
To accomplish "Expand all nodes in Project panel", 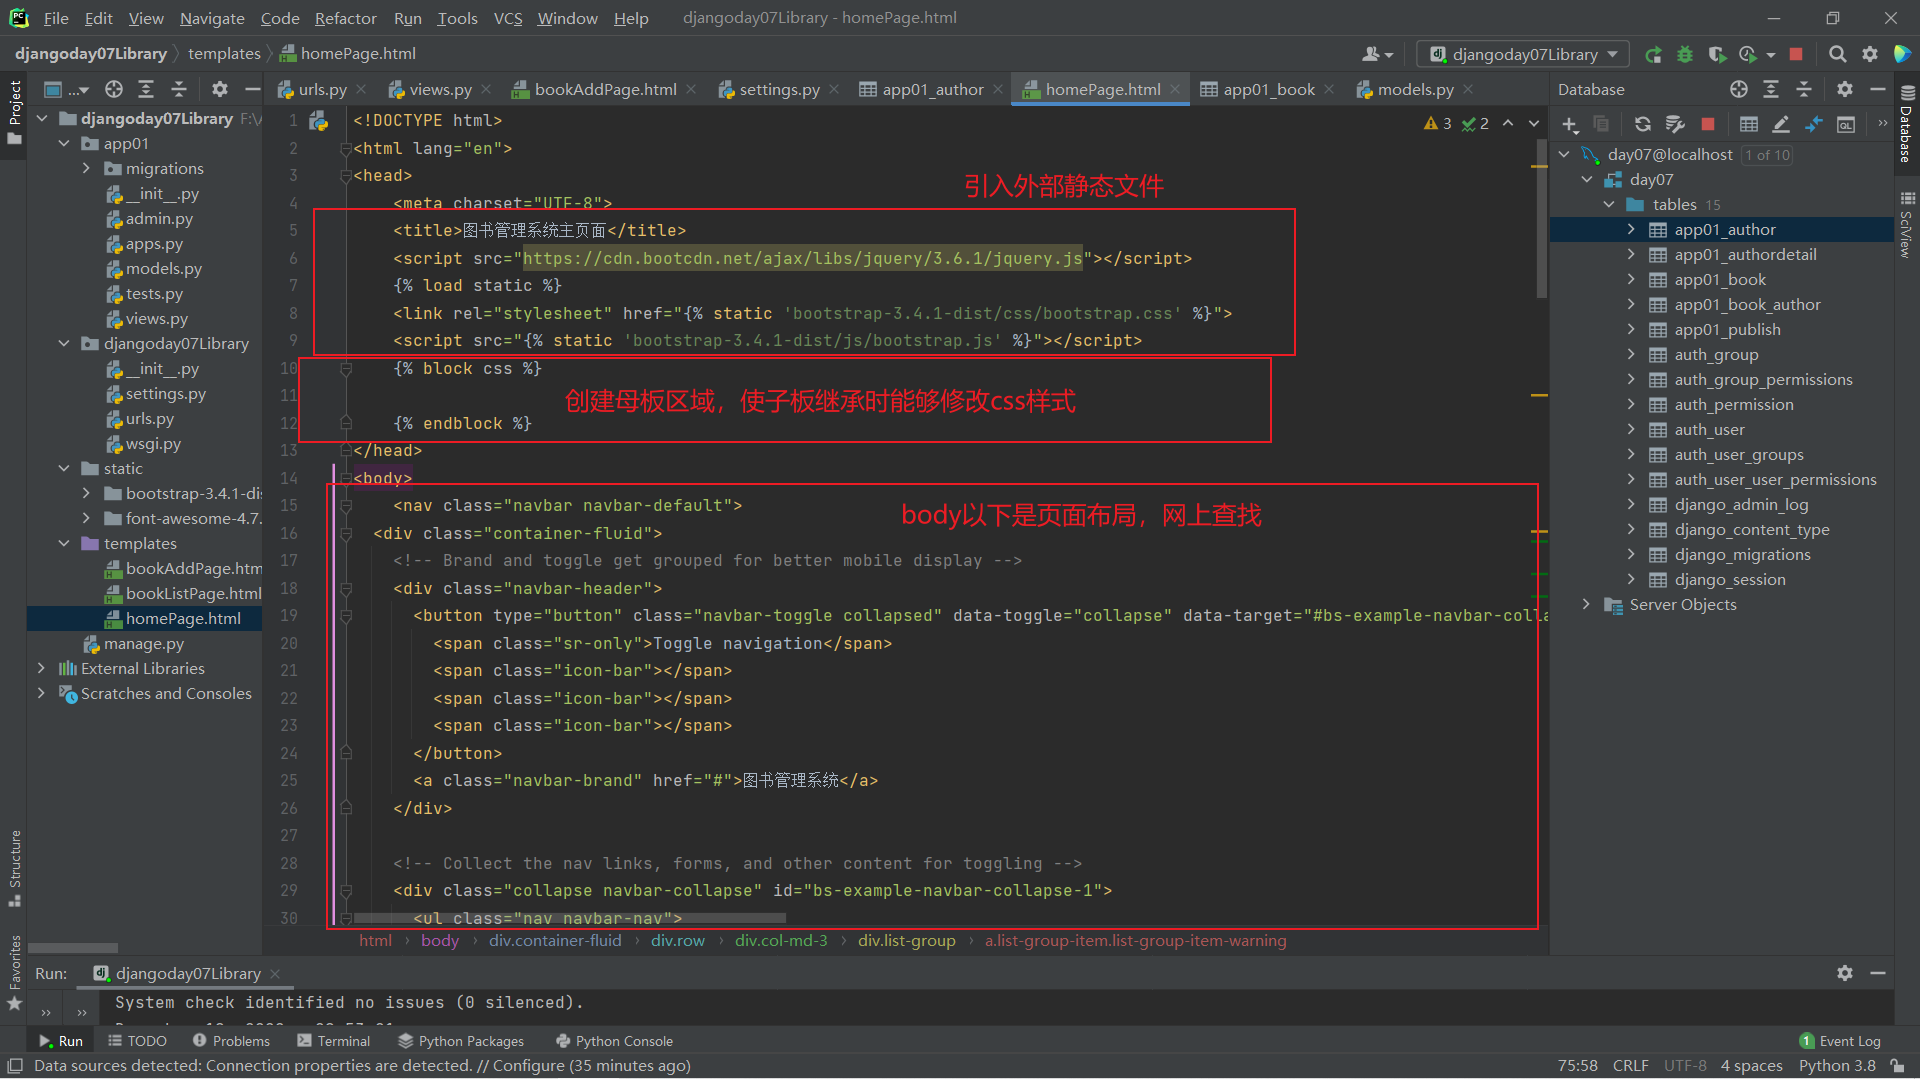I will (146, 90).
